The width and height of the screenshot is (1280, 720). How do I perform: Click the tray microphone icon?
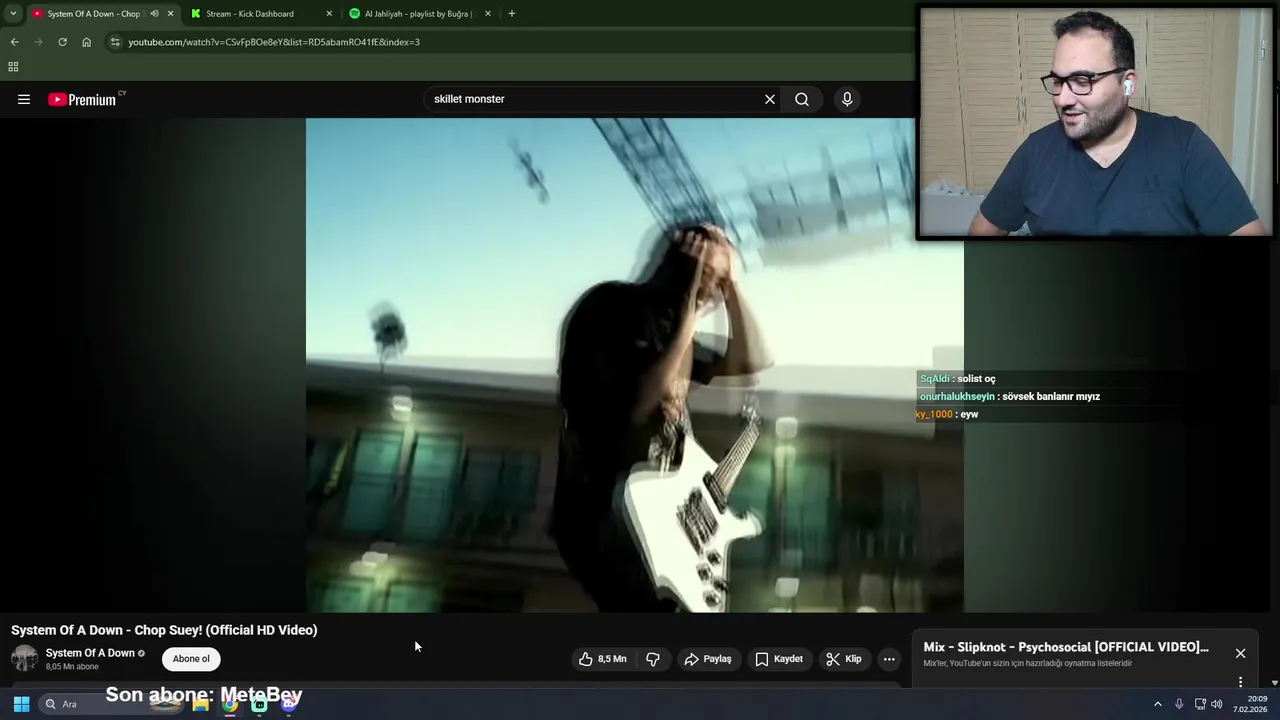point(1179,704)
